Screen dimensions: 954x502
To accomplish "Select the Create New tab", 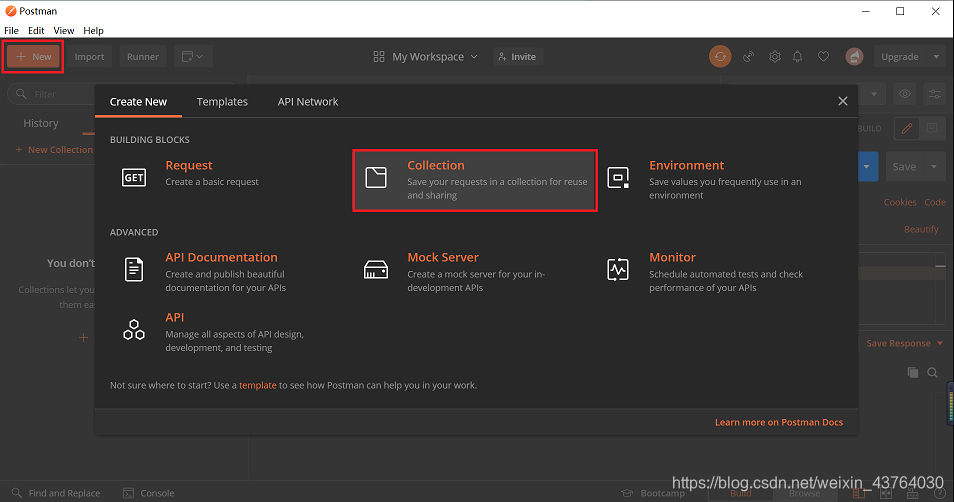I will [138, 102].
